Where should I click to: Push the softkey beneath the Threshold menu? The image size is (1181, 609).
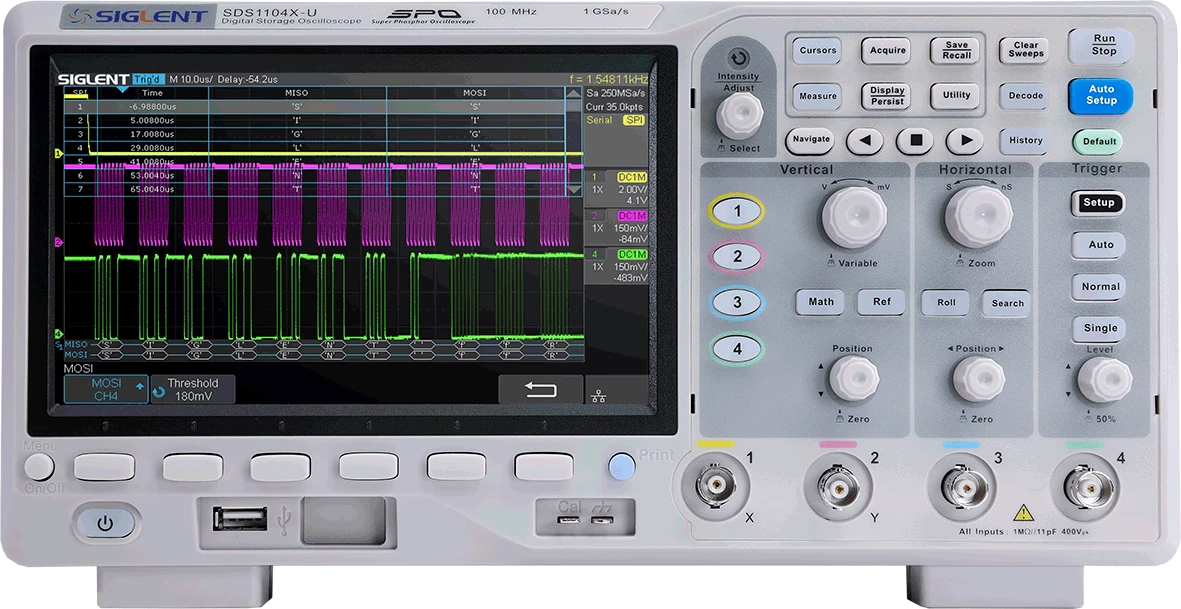193,467
